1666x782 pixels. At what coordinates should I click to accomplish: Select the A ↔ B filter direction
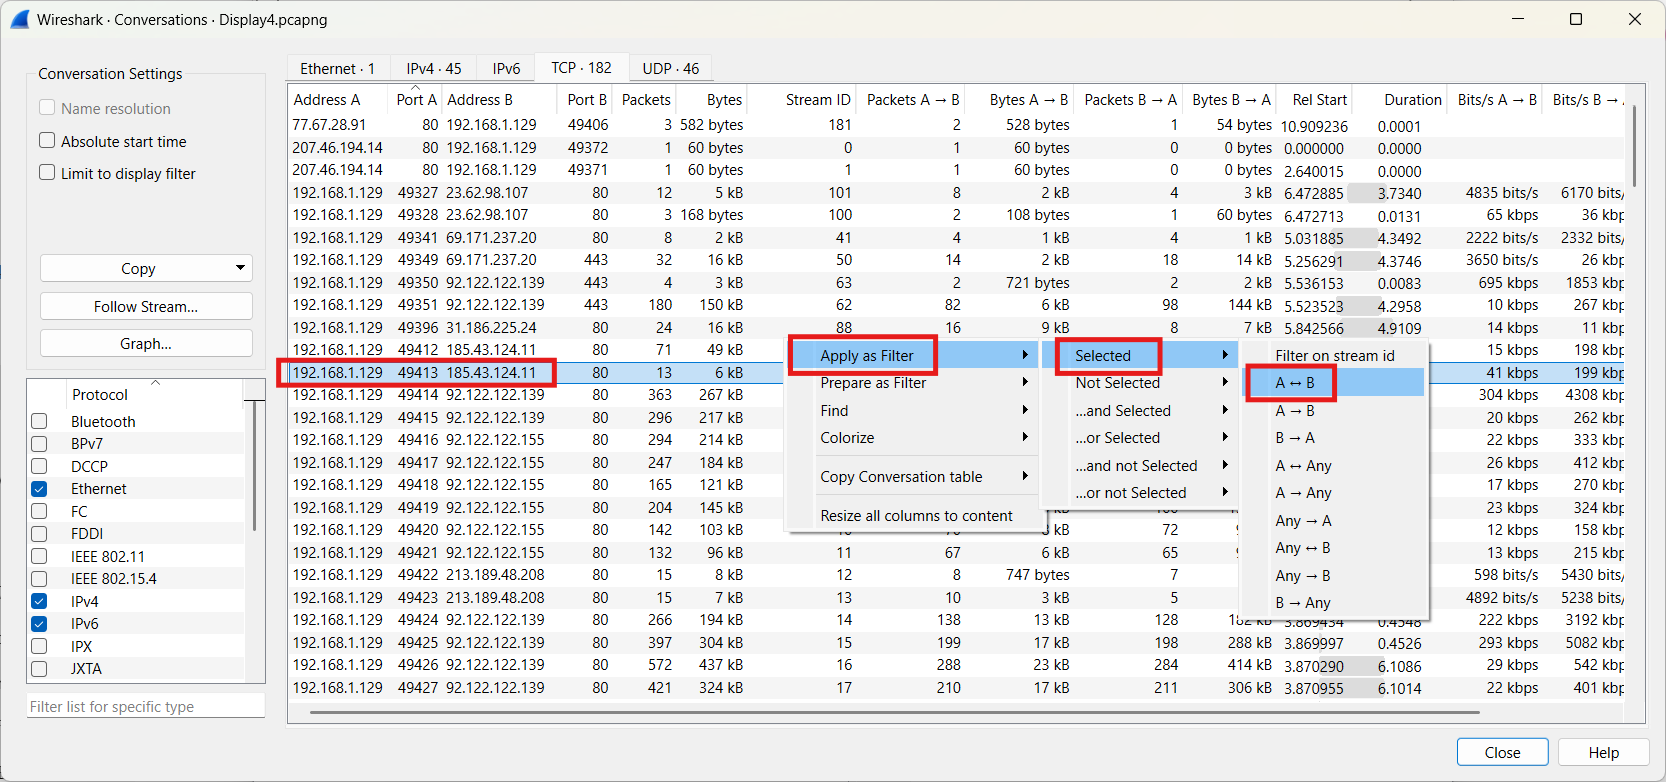(1334, 382)
